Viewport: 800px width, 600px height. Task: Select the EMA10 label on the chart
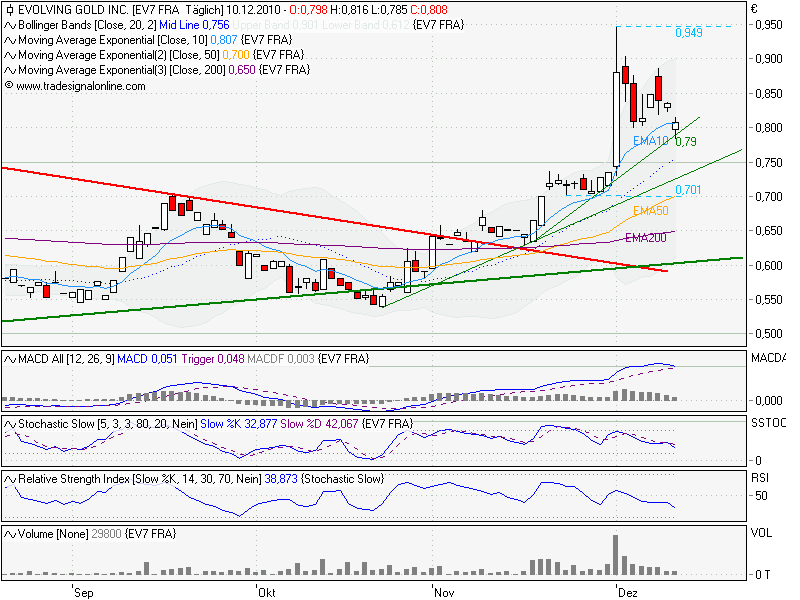coord(650,142)
